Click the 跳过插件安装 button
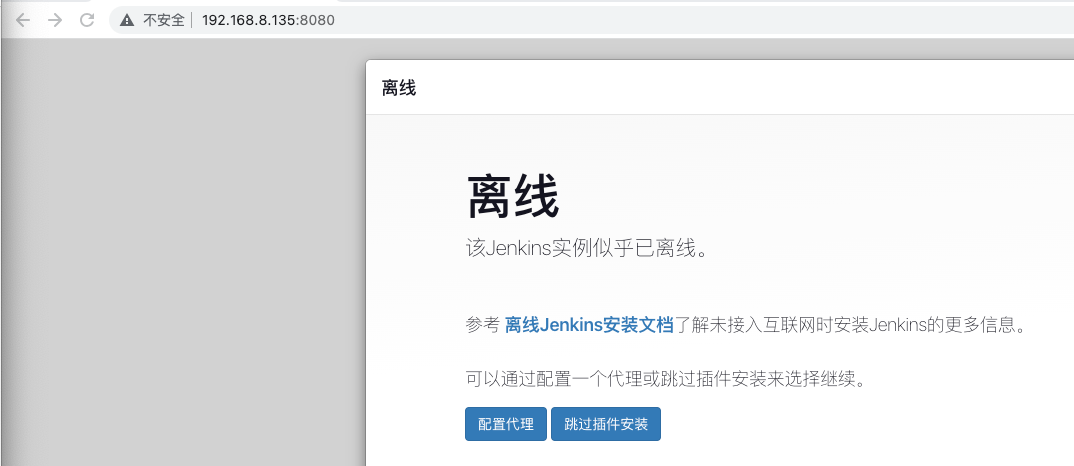 (x=605, y=424)
